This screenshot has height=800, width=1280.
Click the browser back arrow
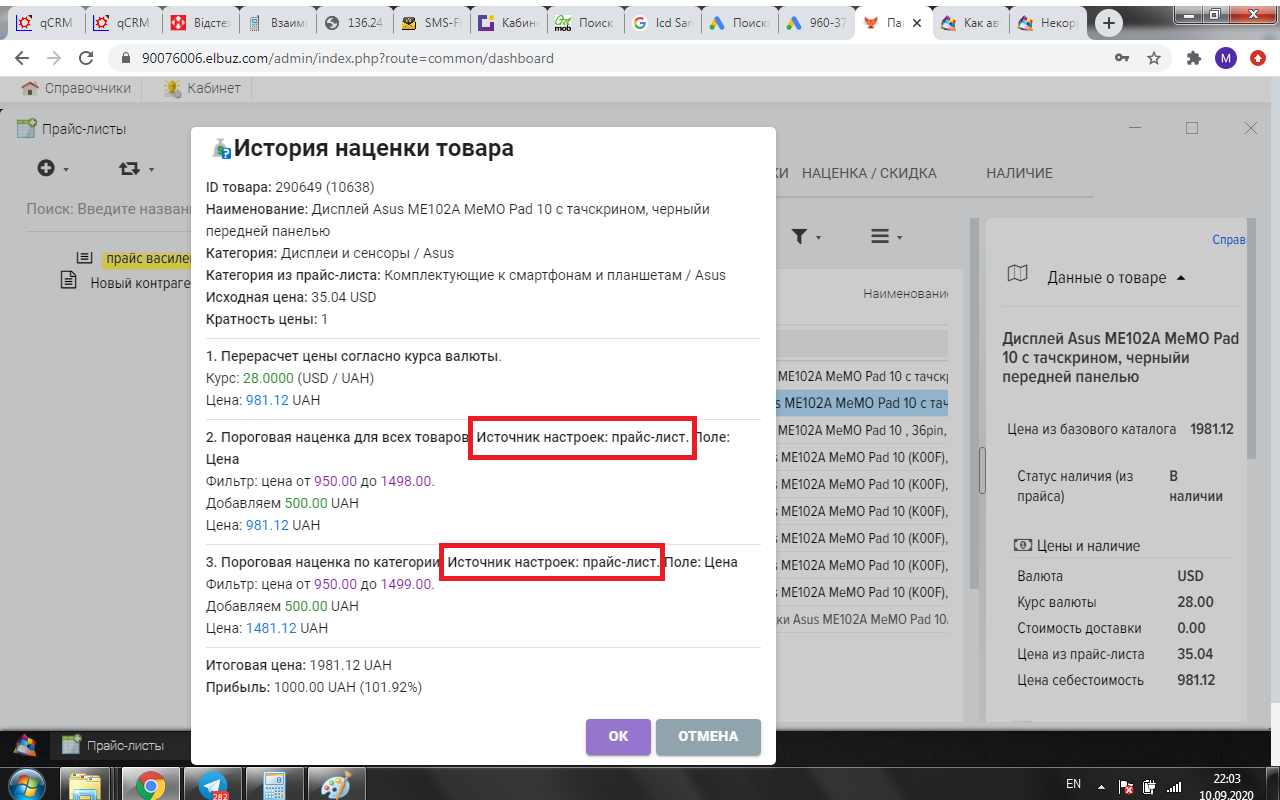23,58
